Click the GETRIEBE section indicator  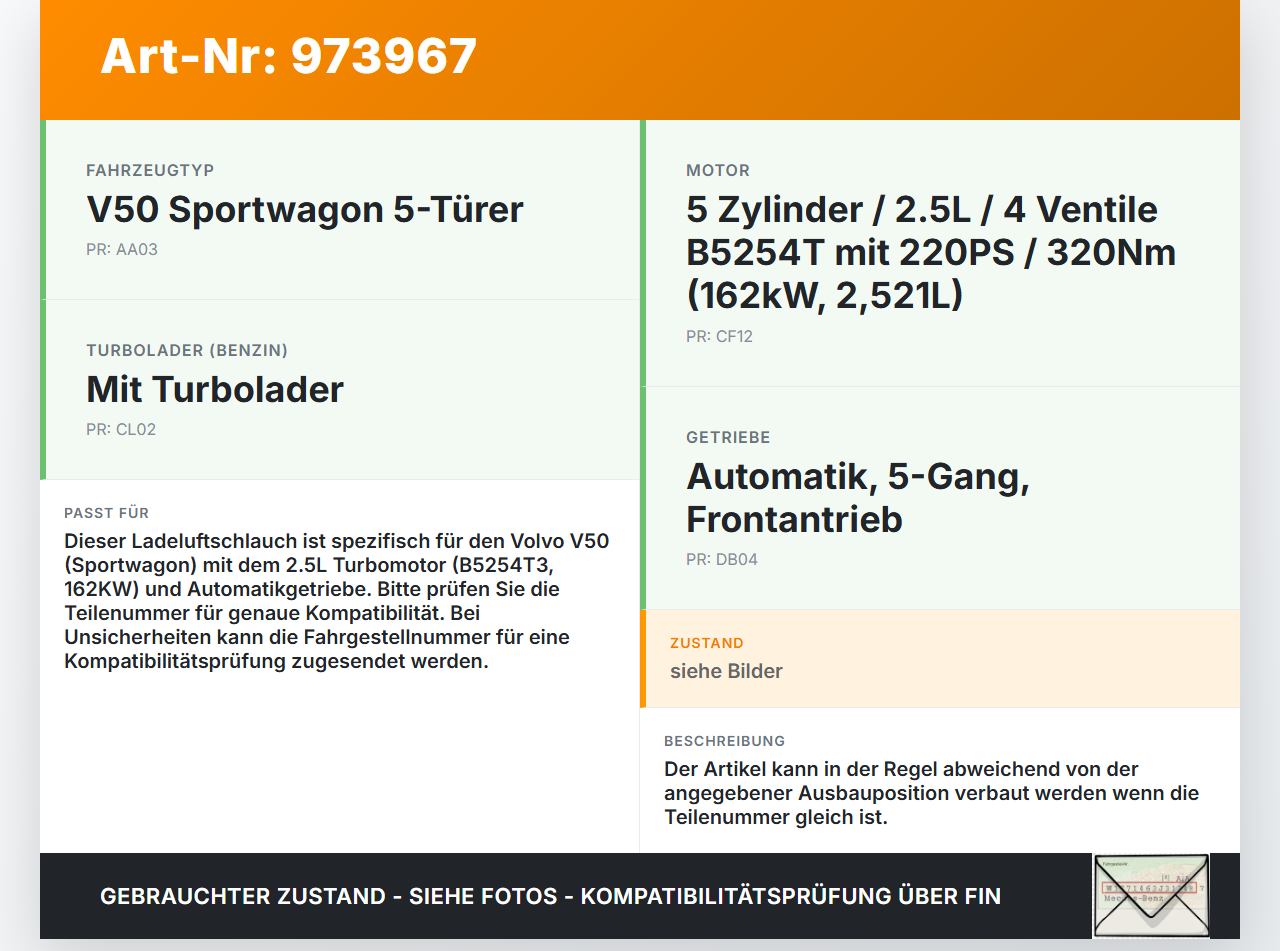point(643,497)
